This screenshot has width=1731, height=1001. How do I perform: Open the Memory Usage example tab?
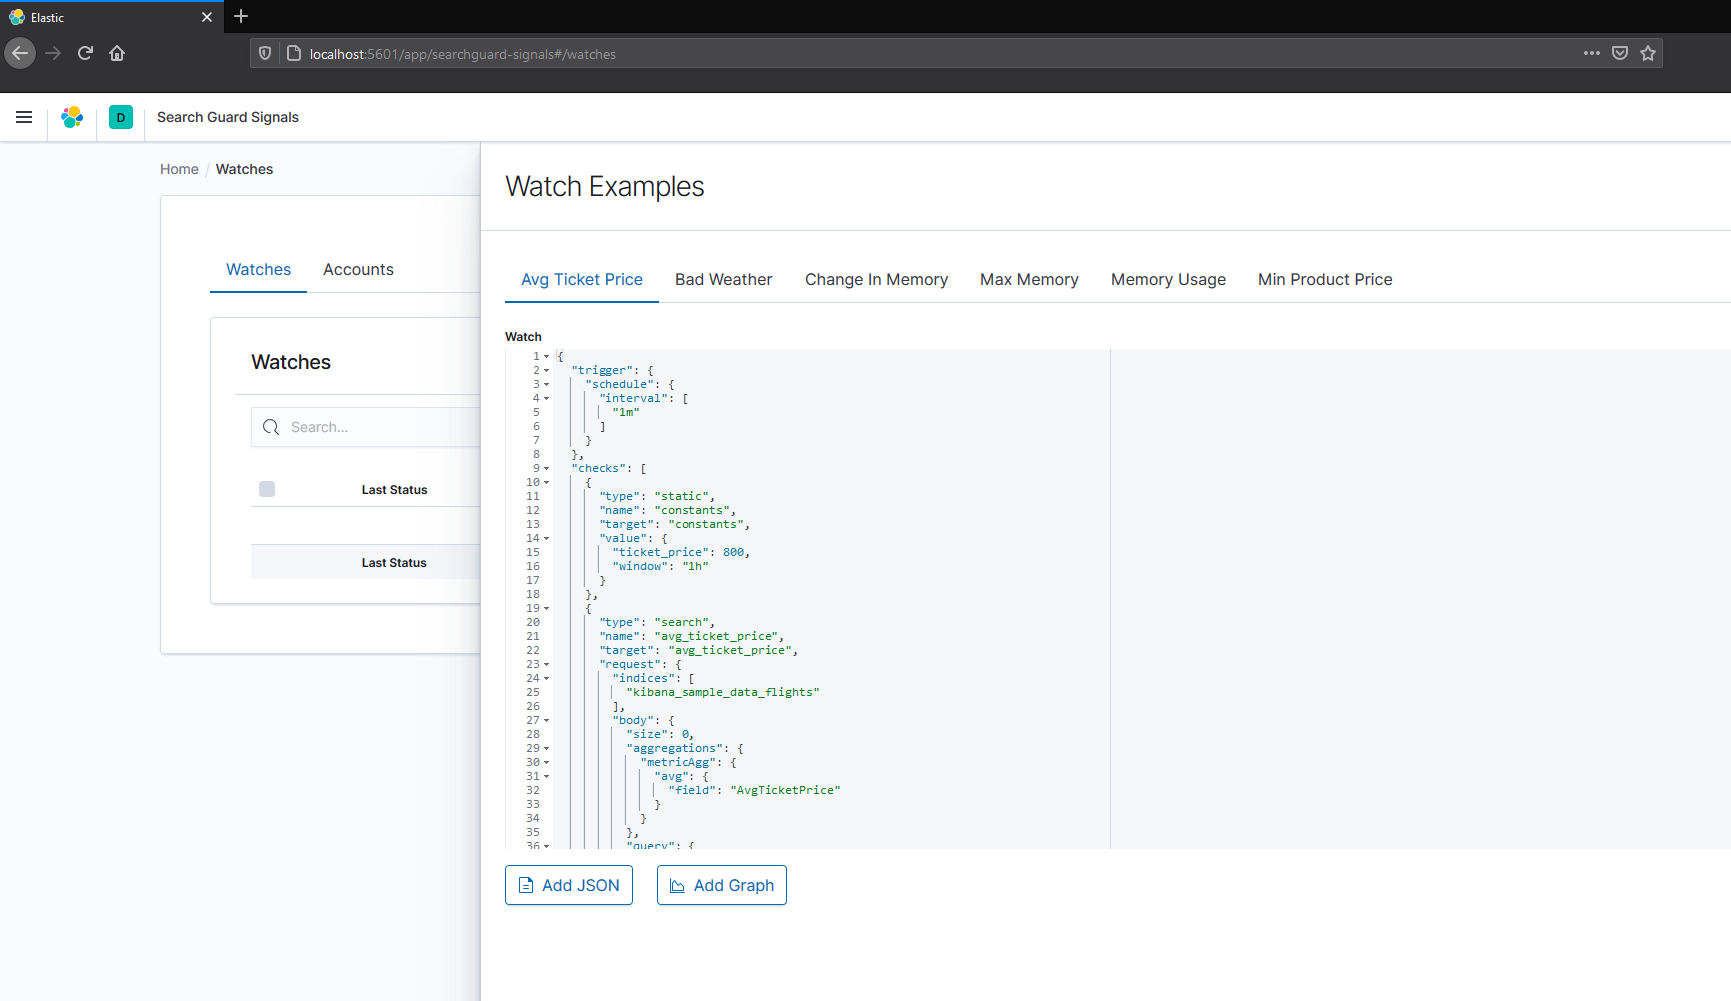pyautogui.click(x=1168, y=280)
